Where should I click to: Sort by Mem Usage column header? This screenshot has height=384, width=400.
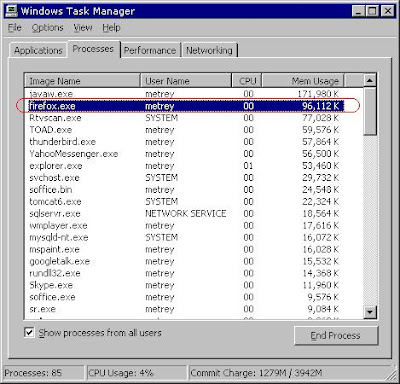(303, 81)
